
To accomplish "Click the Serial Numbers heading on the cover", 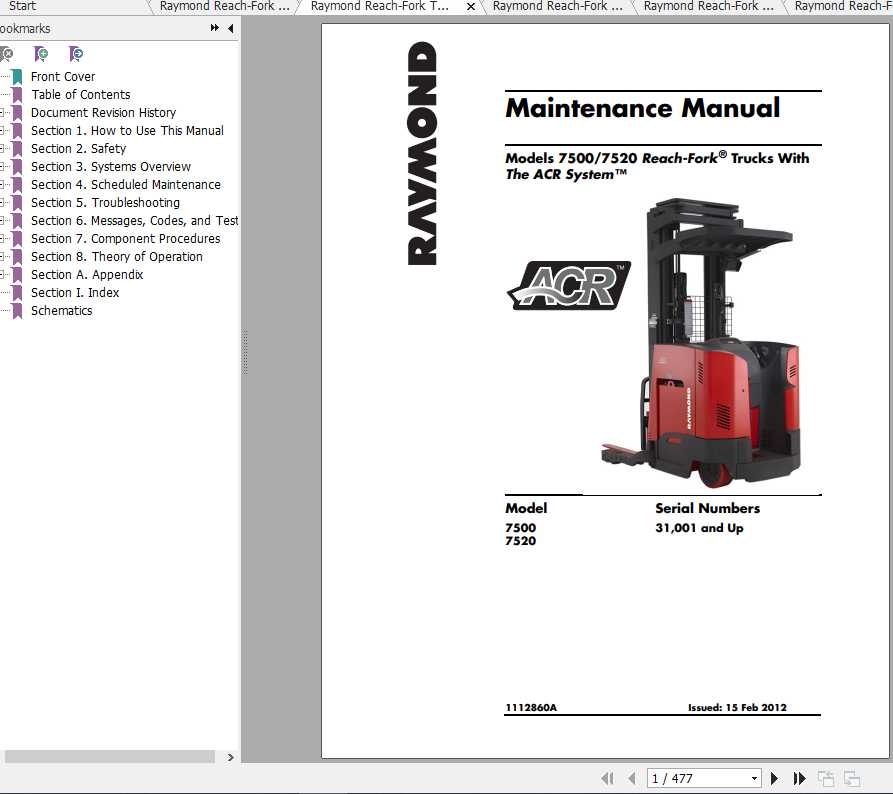I will coord(707,508).
